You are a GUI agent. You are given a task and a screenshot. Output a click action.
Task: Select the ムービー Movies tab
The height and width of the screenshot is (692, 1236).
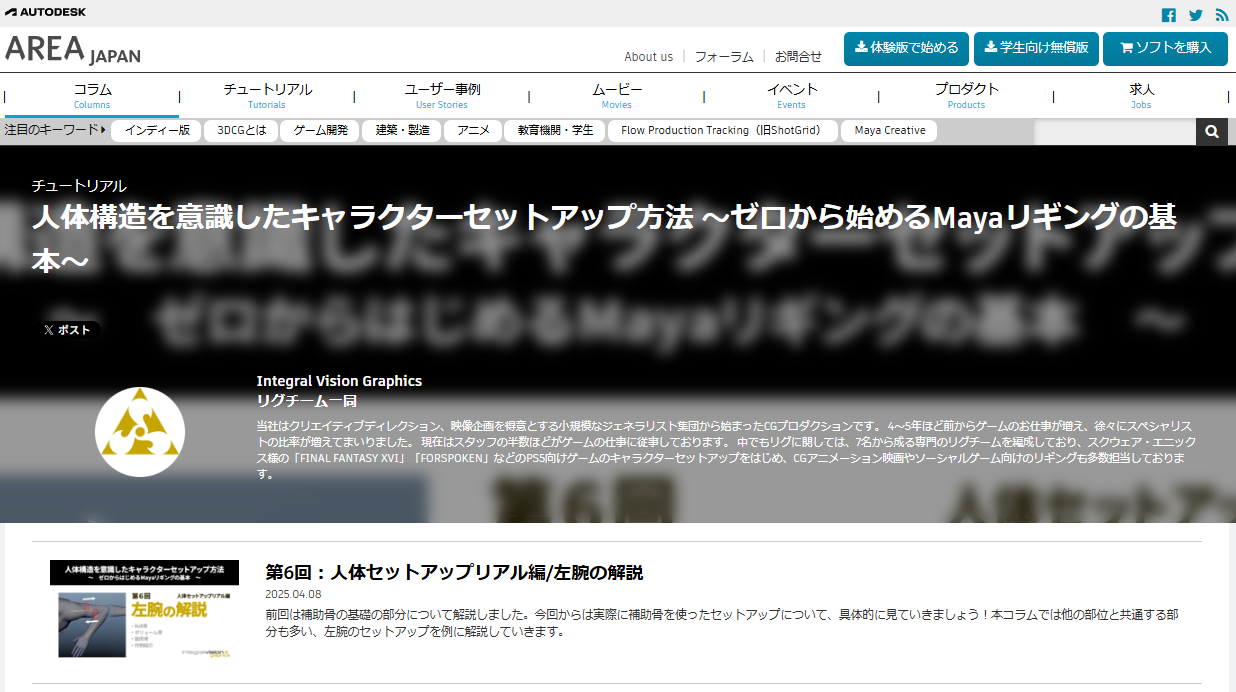[x=617, y=96]
